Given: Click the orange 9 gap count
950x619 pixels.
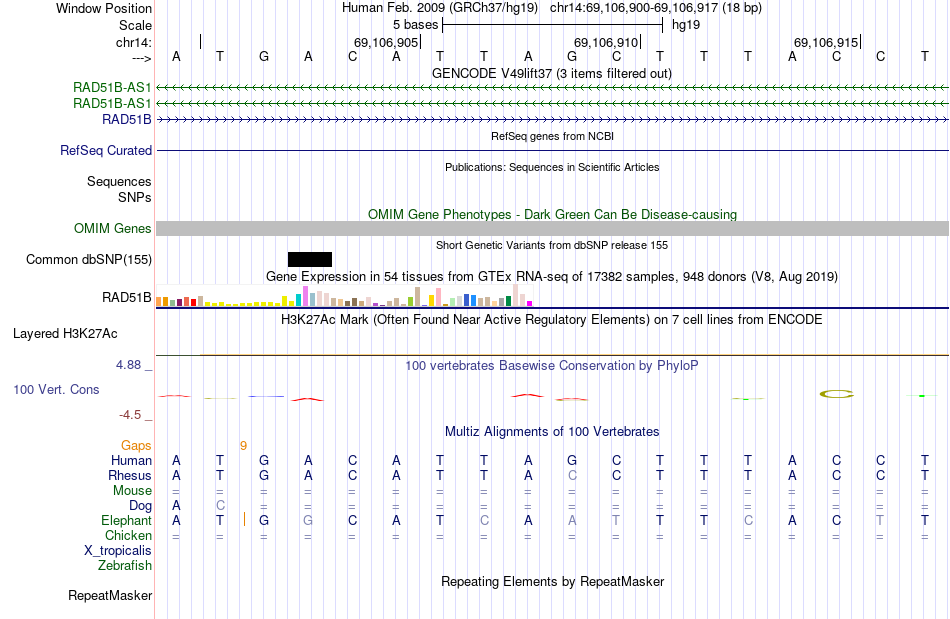Looking at the screenshot, I should click(244, 446).
